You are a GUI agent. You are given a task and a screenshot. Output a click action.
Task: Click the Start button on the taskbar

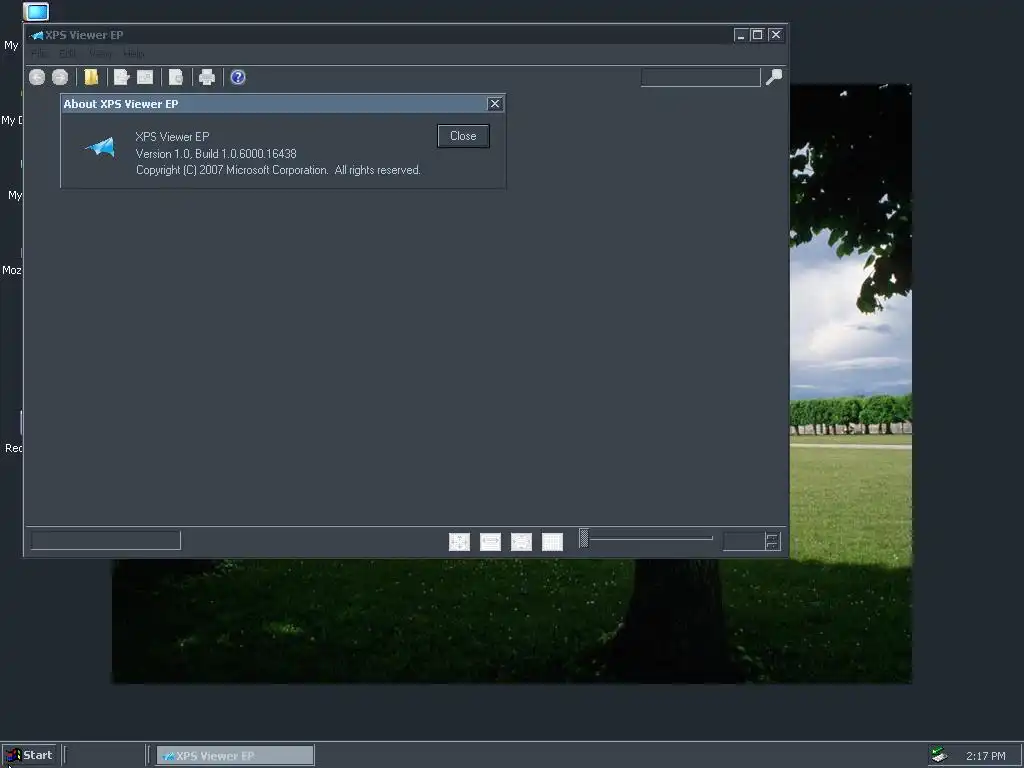pyautogui.click(x=29, y=755)
